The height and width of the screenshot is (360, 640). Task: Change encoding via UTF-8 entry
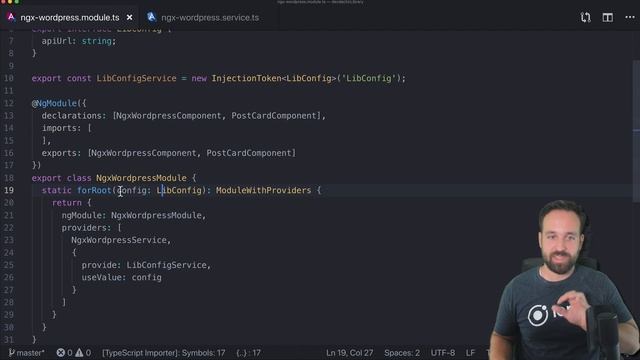point(442,353)
